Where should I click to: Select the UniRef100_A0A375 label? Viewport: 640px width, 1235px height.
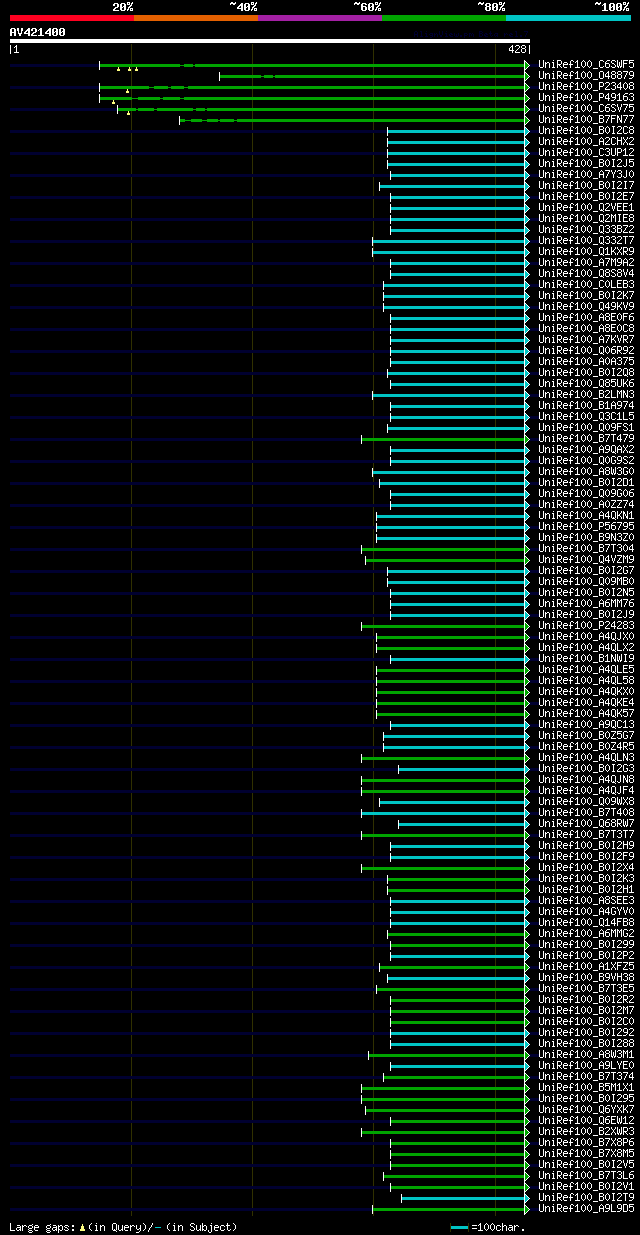point(586,361)
